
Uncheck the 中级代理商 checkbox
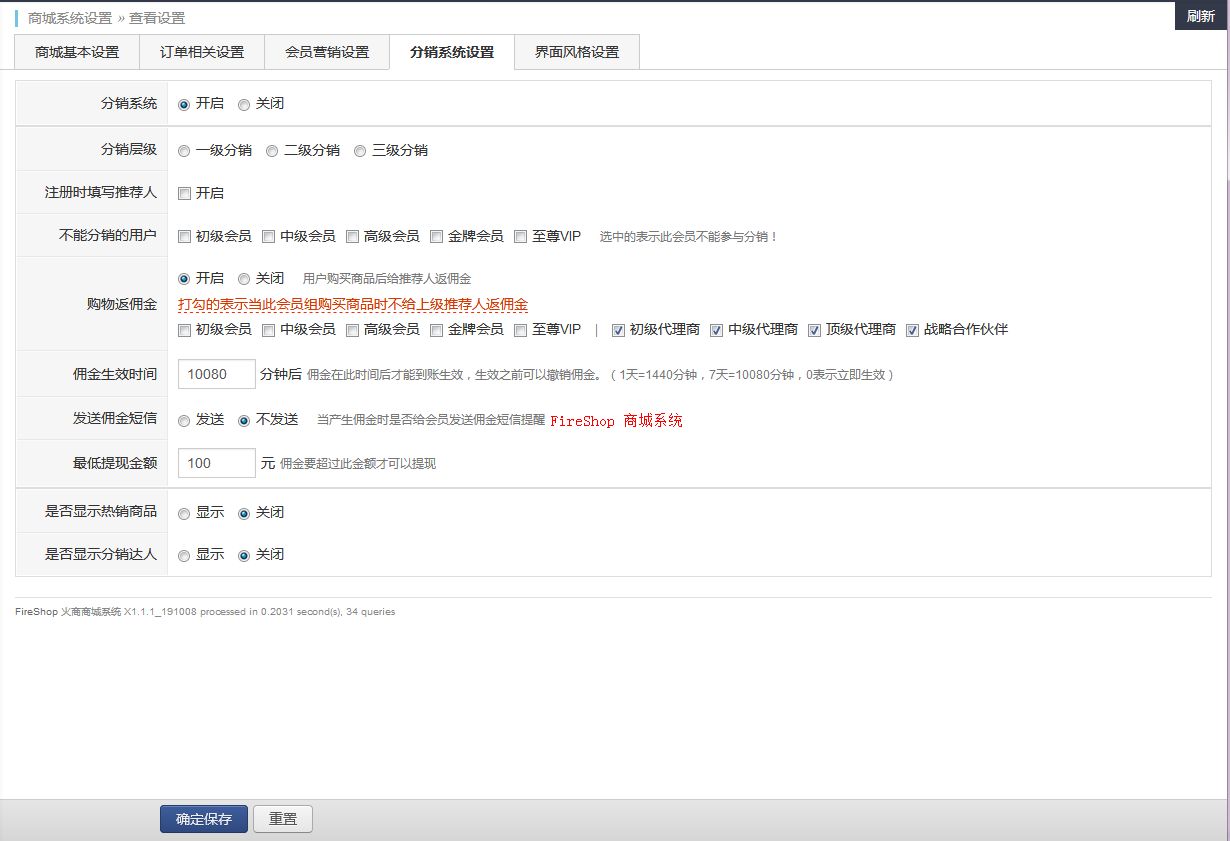[716, 330]
